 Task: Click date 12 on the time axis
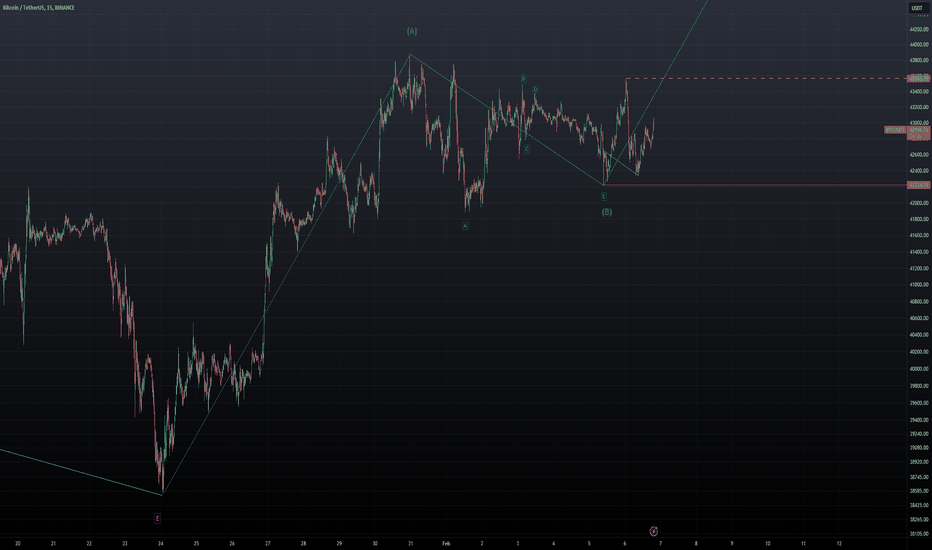839,543
